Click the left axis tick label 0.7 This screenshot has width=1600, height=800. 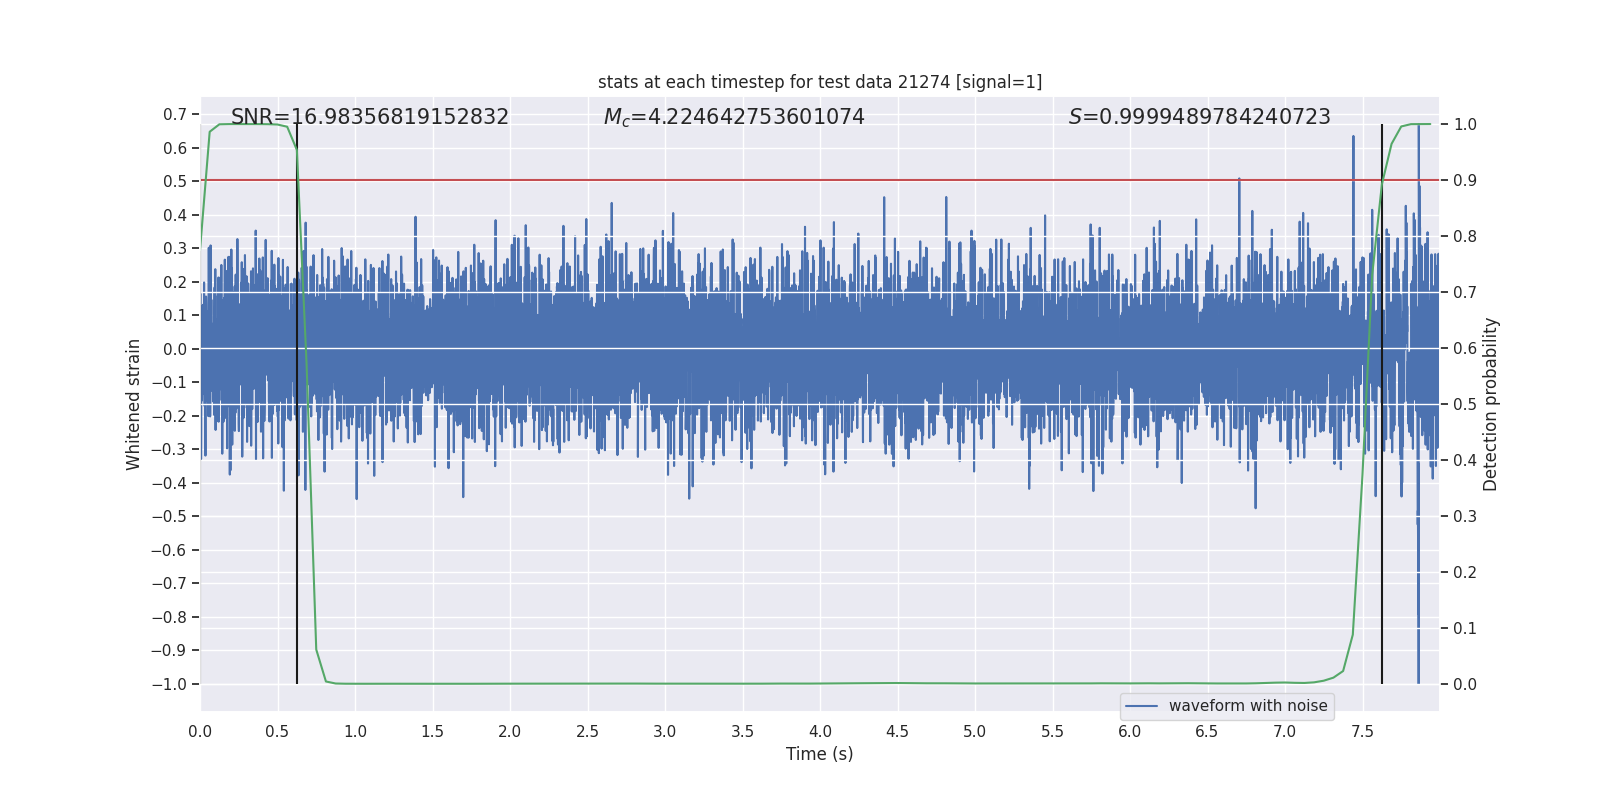[175, 115]
